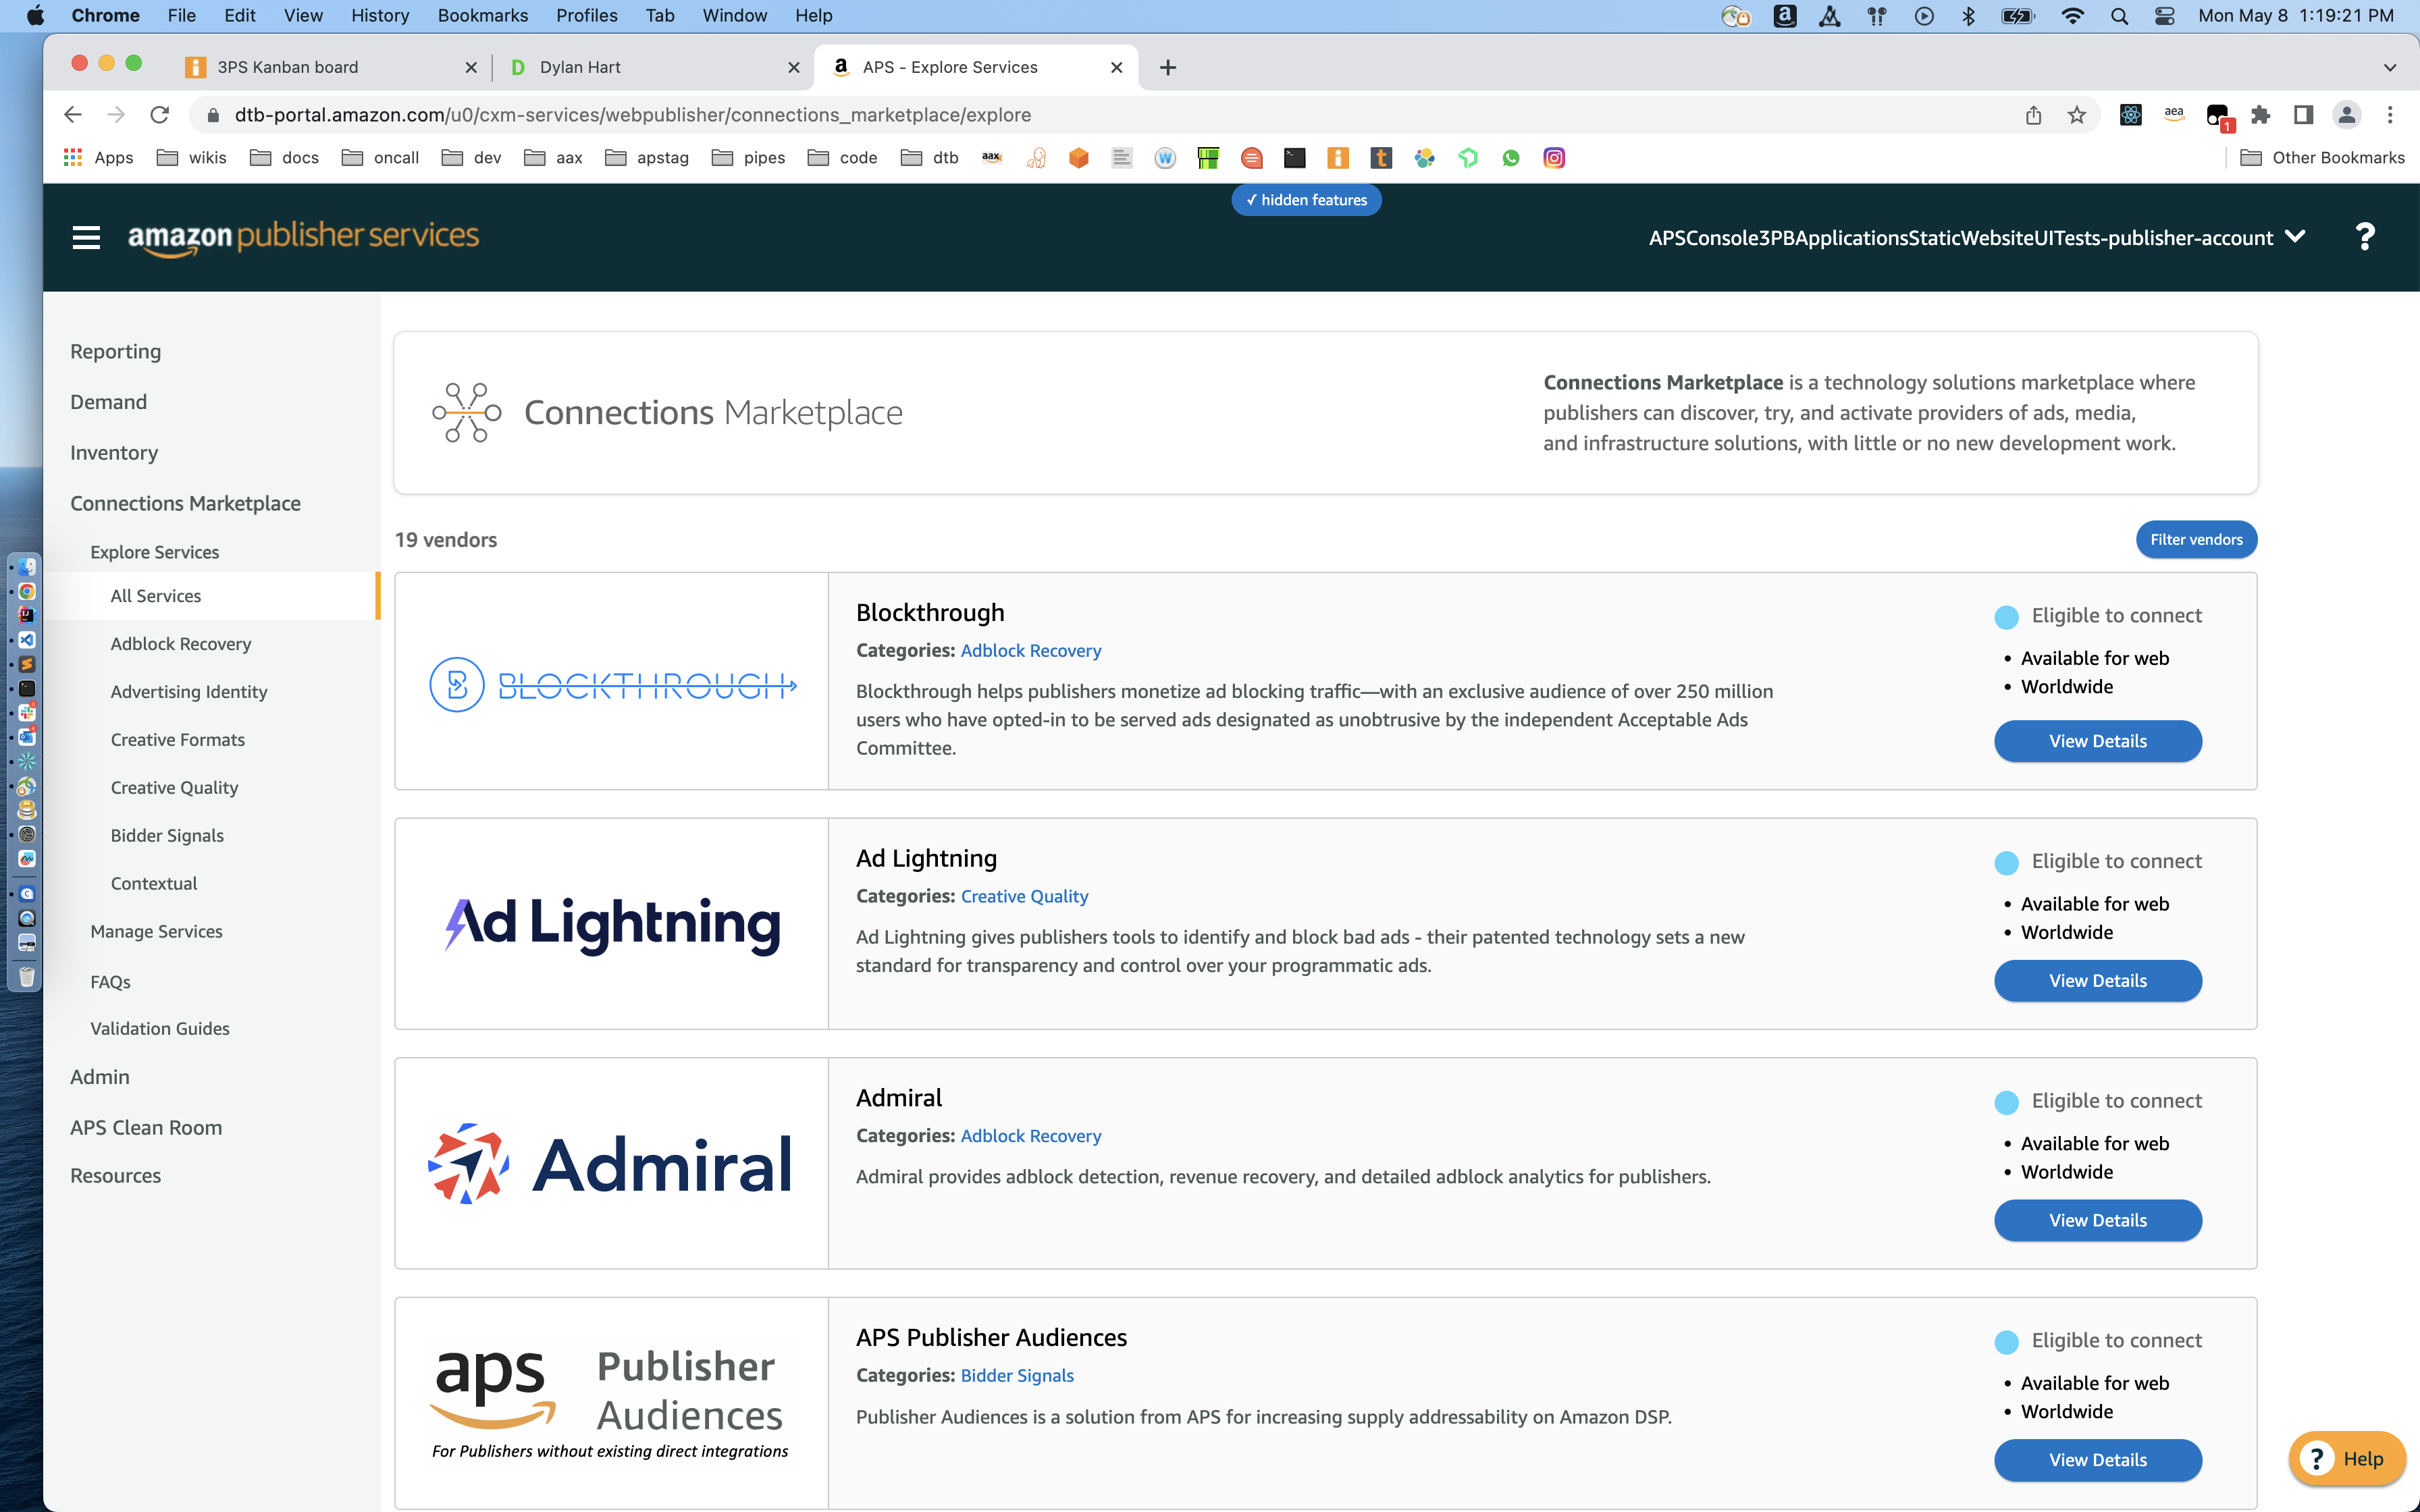Open Adblock Recovery category link for Blockthrough
Viewport: 2420px width, 1512px height.
tap(1030, 650)
